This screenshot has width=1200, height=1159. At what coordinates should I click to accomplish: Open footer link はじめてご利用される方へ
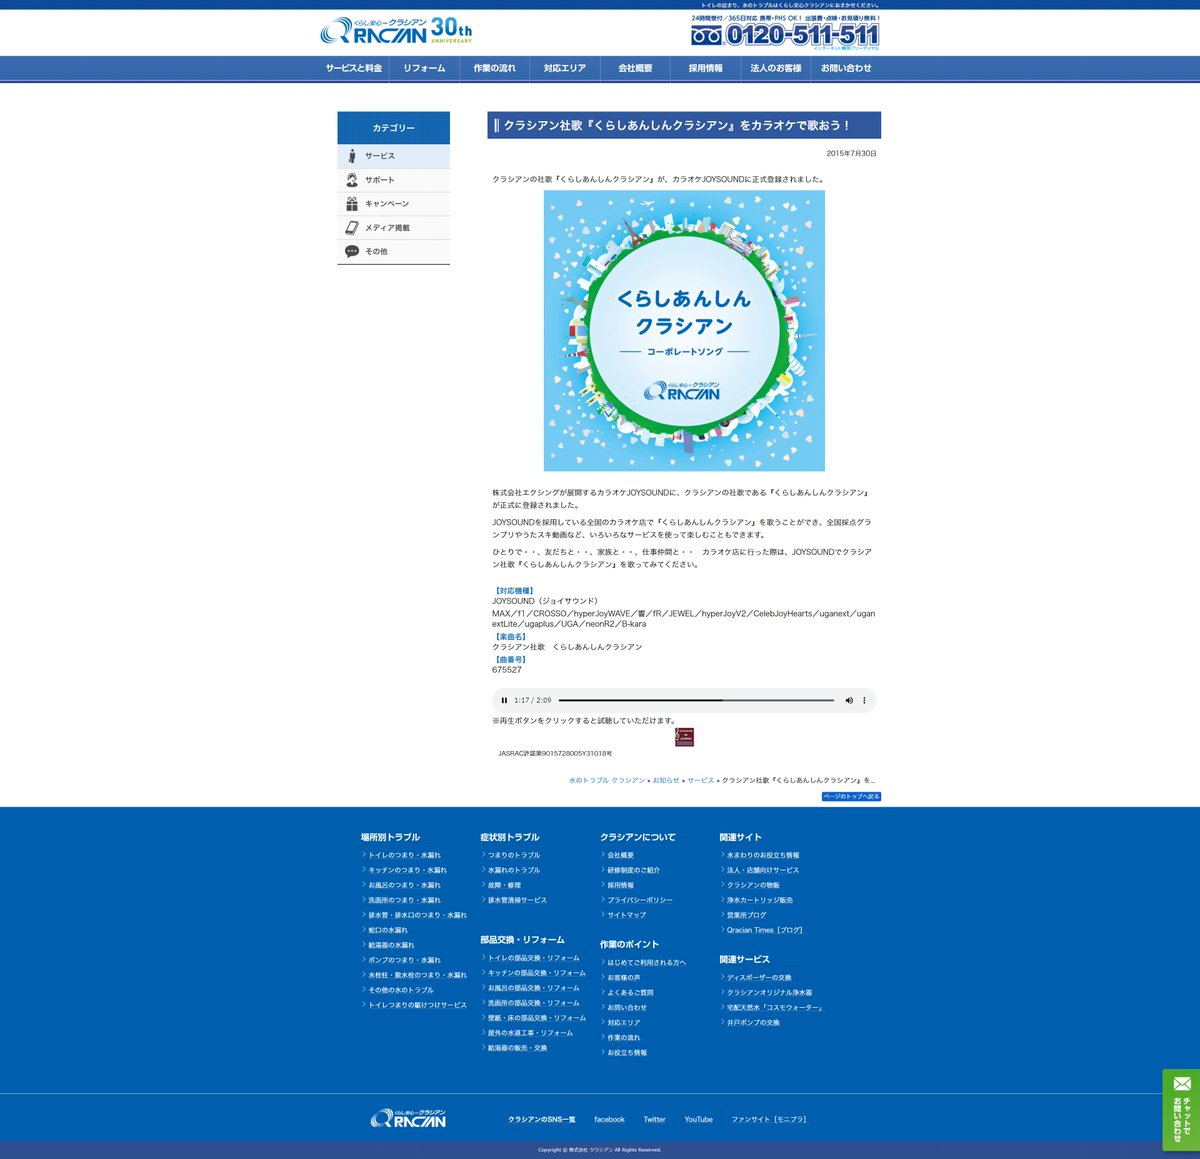coord(646,963)
